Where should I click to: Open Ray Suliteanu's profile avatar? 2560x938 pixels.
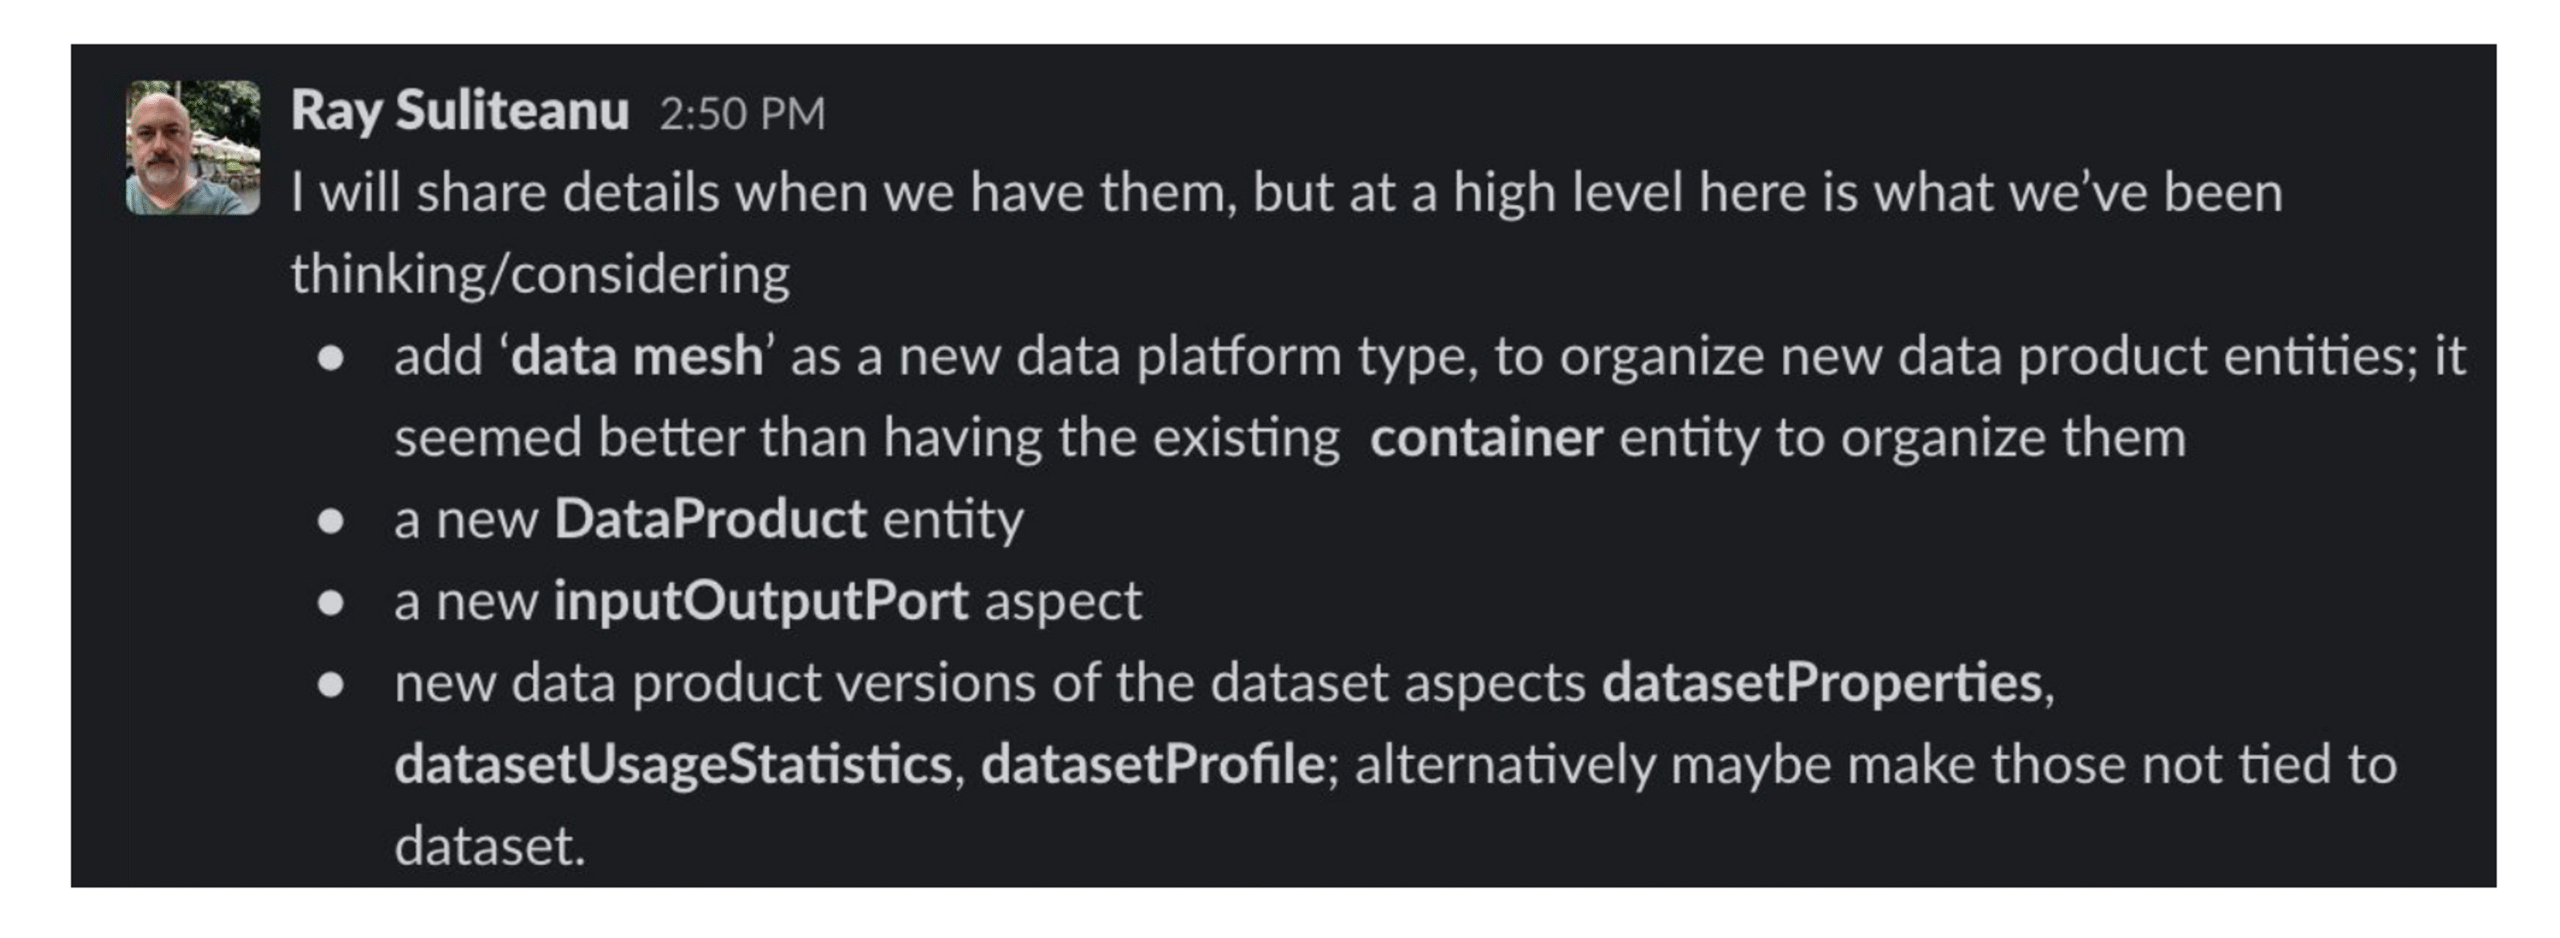tap(193, 147)
